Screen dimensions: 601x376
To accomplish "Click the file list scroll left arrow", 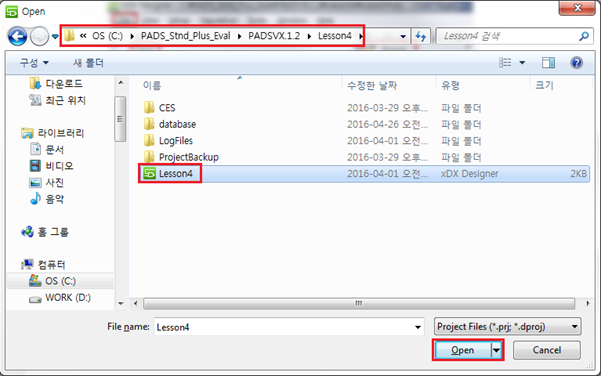I will pyautogui.click(x=135, y=304).
